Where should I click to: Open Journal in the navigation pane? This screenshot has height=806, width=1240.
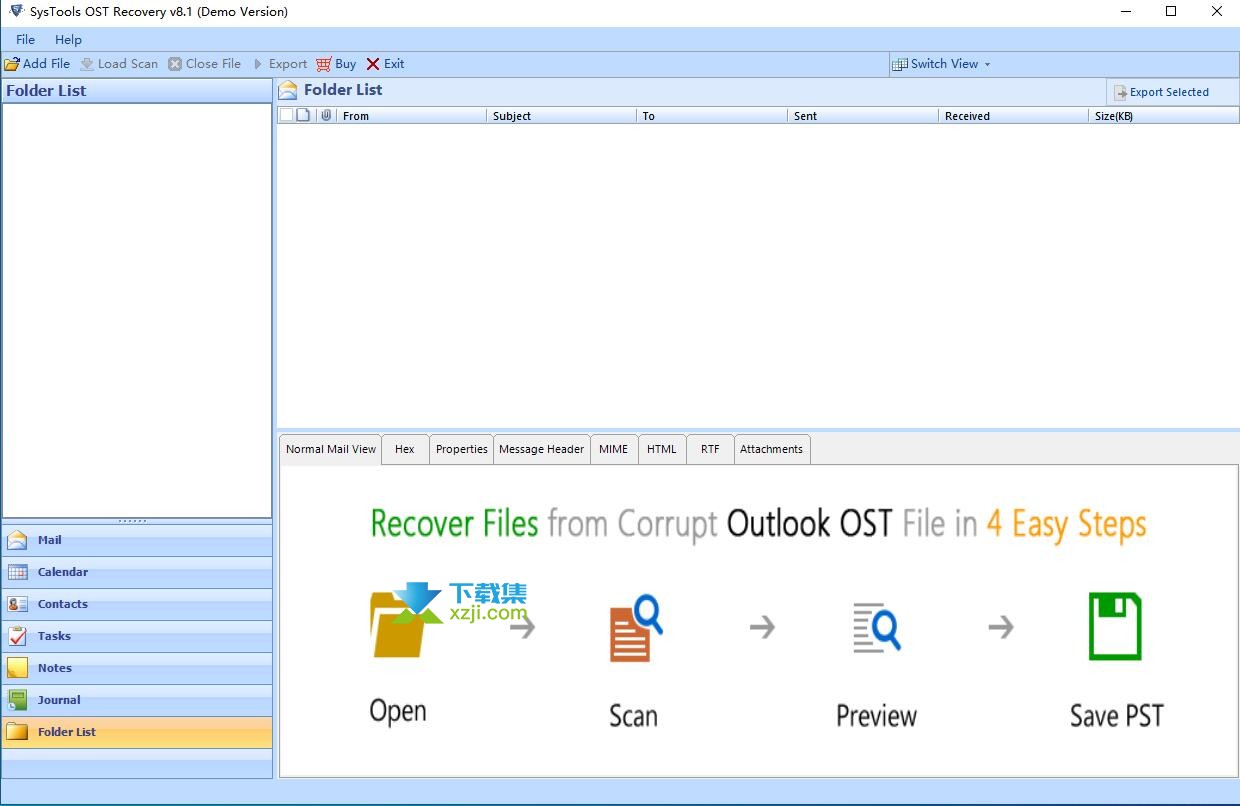(59, 700)
